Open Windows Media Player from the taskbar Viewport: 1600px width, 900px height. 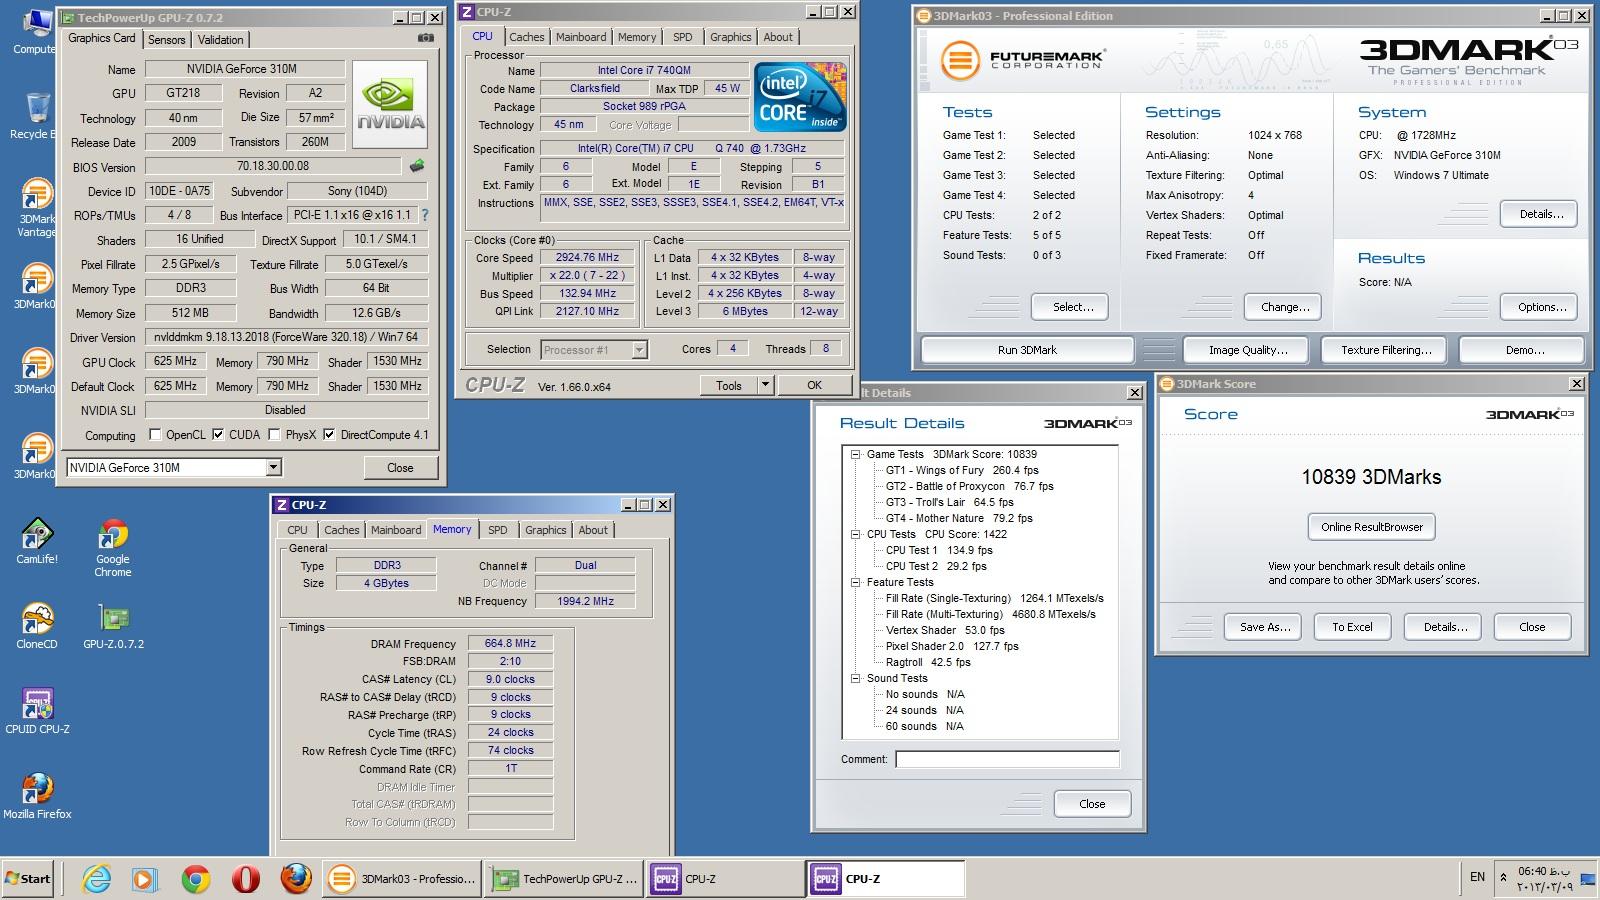(145, 879)
